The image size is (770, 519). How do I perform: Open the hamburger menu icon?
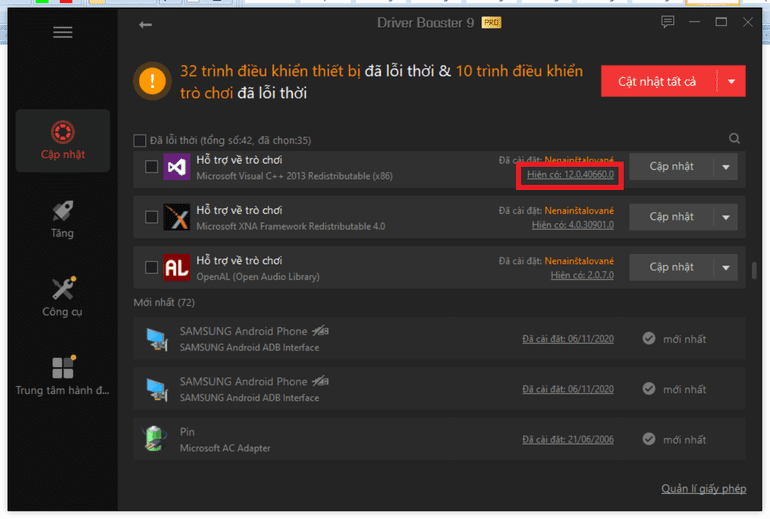(63, 32)
